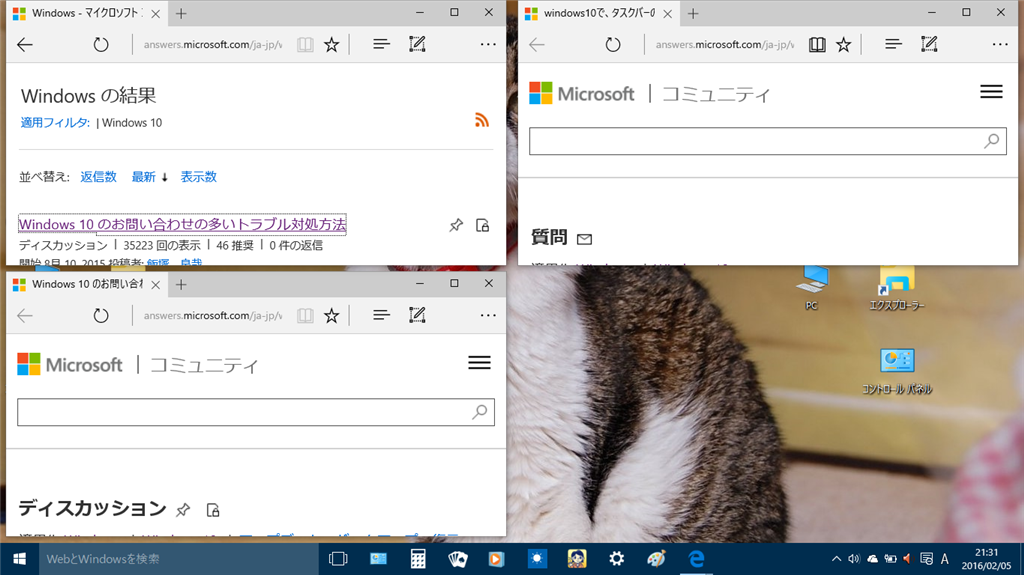Open Settings gear on the taskbar
The height and width of the screenshot is (575, 1024).
[616, 559]
